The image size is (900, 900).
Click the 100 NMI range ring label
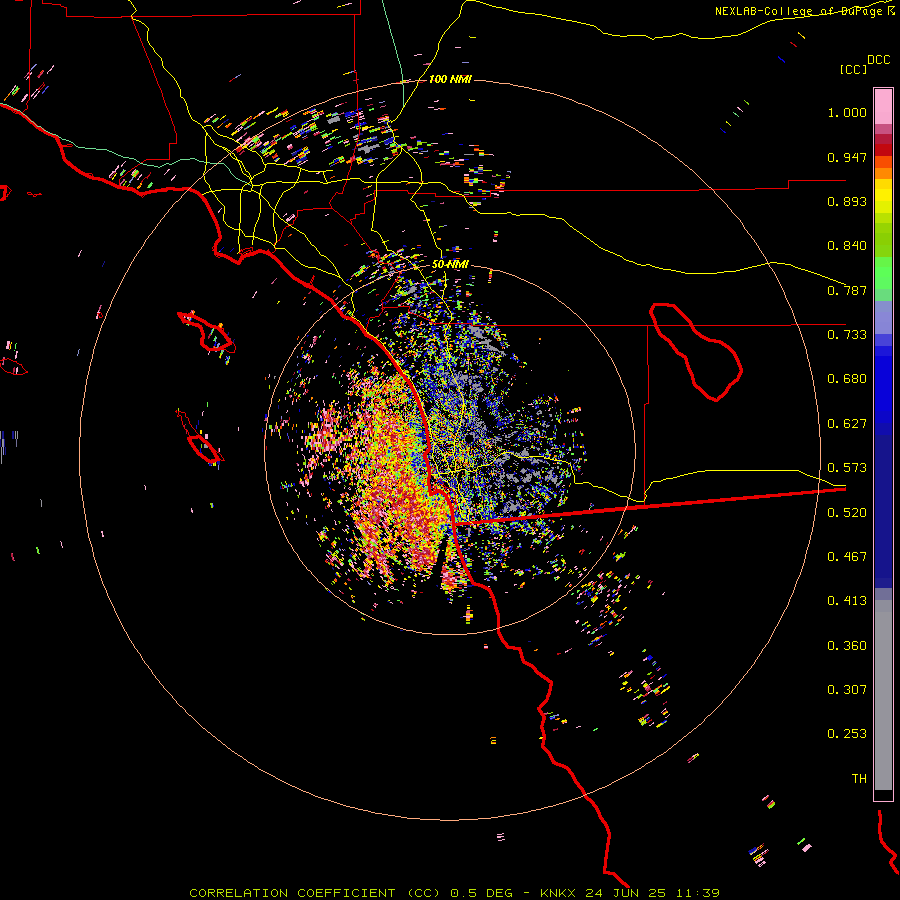pos(450,79)
